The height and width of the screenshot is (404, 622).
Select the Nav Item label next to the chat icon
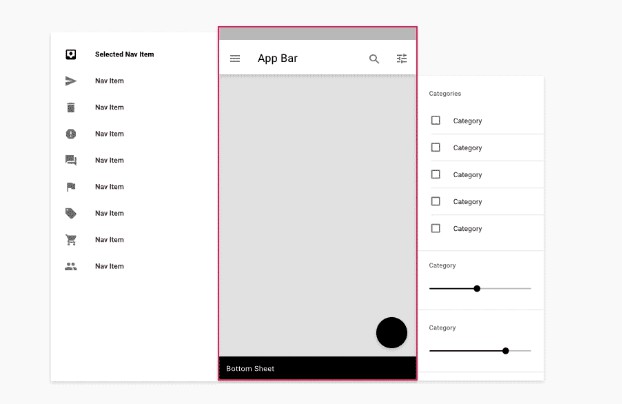pos(109,160)
